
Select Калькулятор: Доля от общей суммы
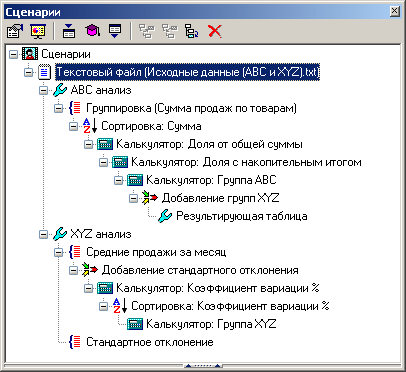click(209, 144)
